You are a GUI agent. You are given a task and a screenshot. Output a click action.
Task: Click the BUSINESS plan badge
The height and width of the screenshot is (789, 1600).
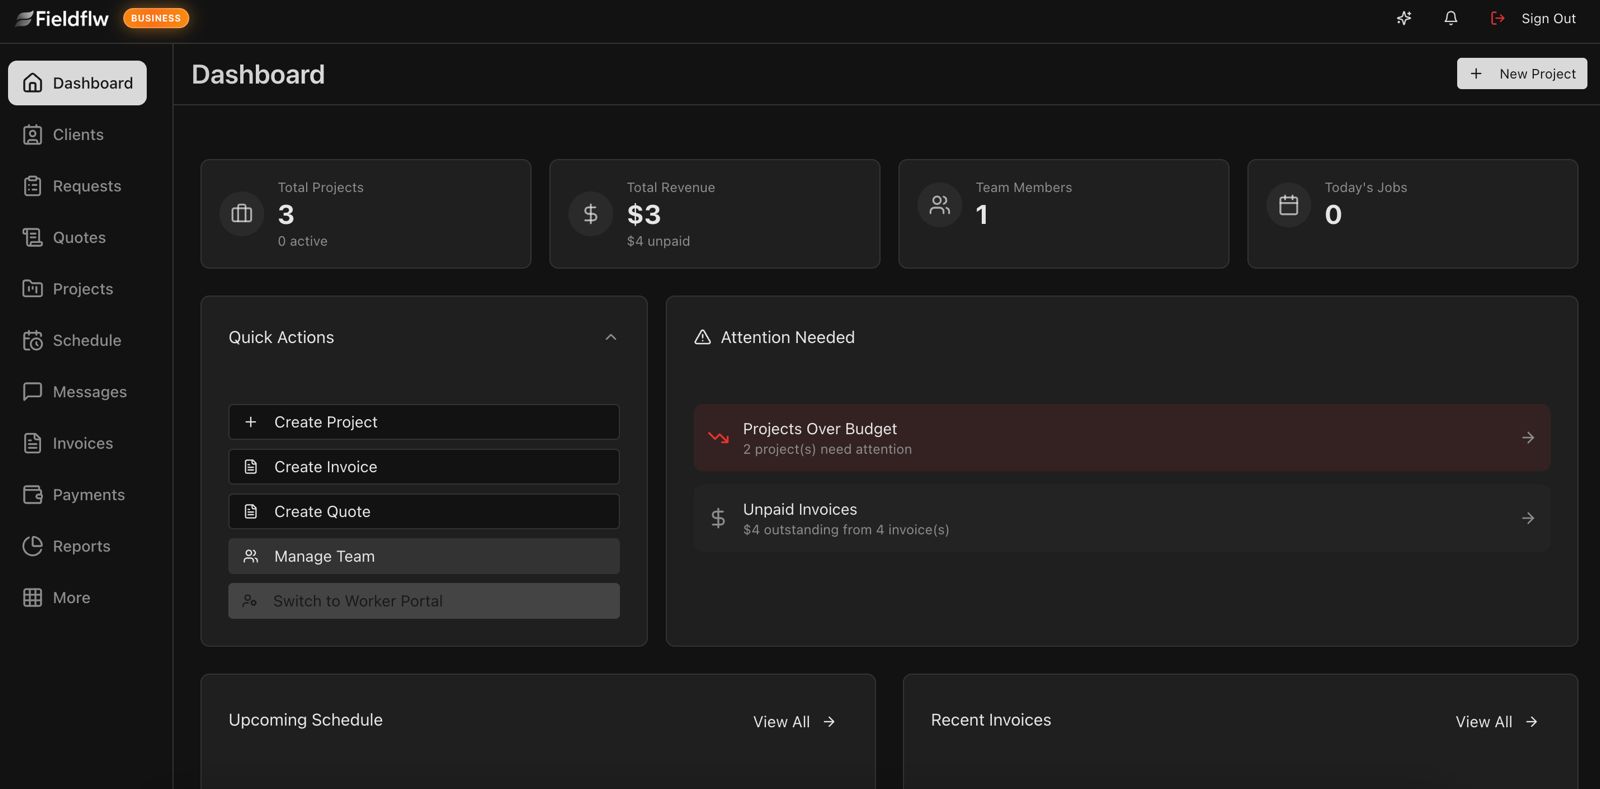click(156, 18)
